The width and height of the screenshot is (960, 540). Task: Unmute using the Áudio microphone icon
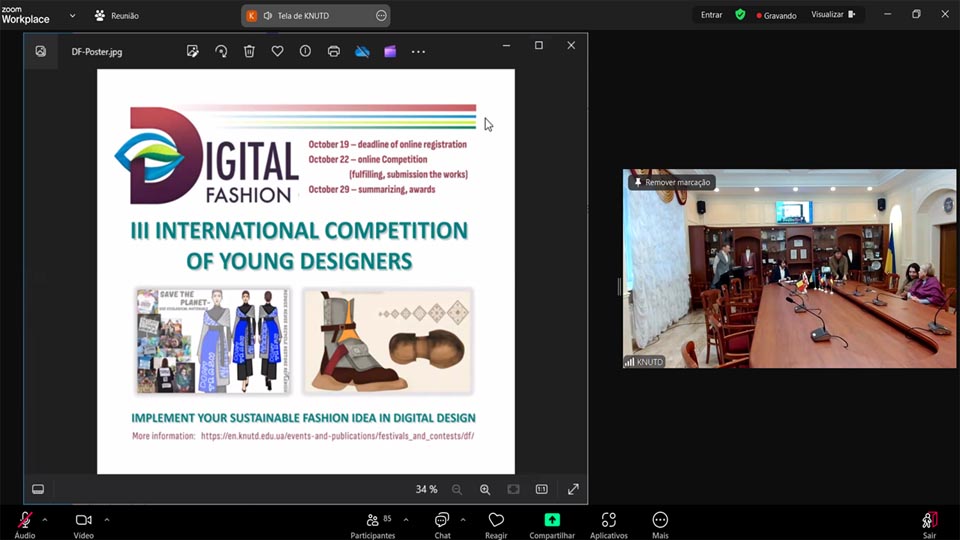click(25, 520)
